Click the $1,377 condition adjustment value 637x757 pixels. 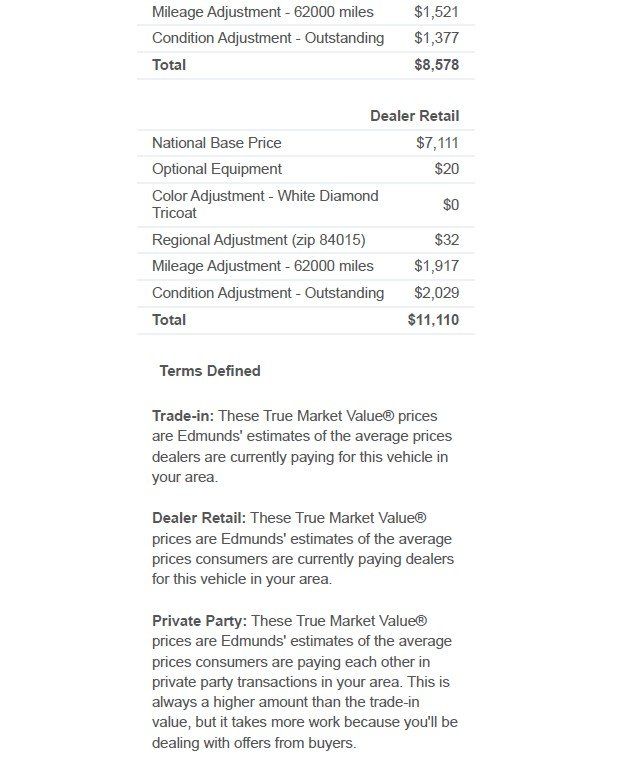point(436,38)
